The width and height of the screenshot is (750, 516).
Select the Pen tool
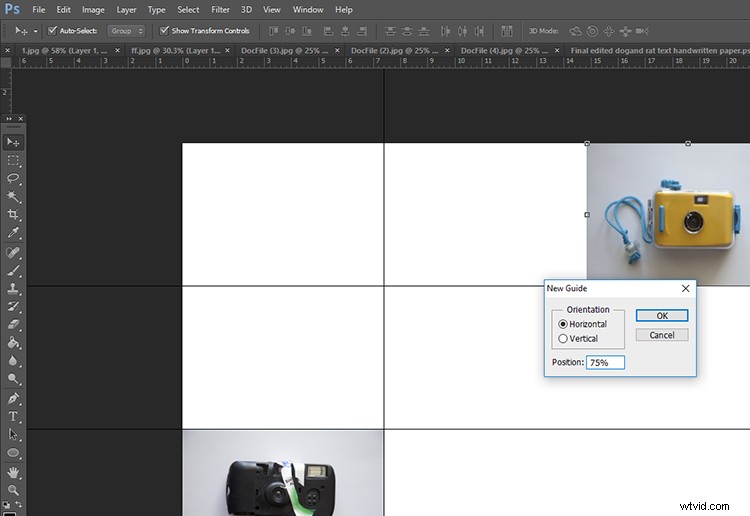point(13,398)
